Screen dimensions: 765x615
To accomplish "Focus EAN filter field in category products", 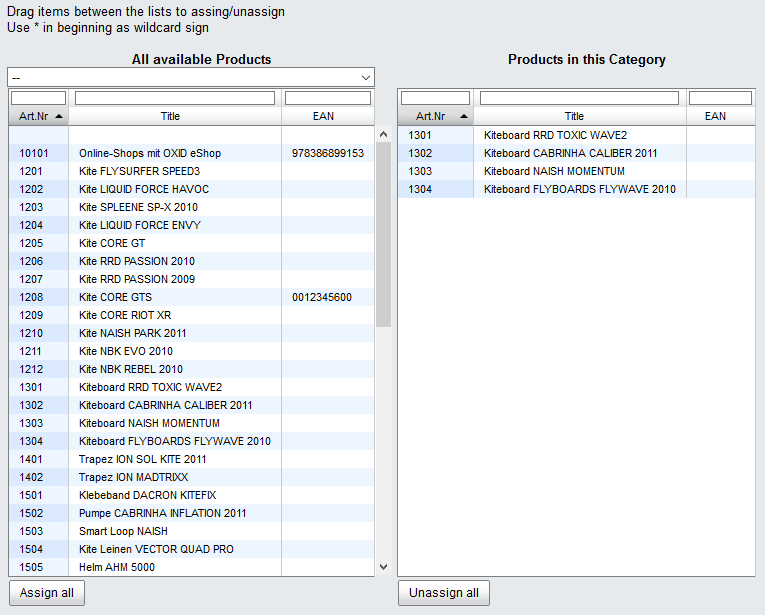I will 720,98.
